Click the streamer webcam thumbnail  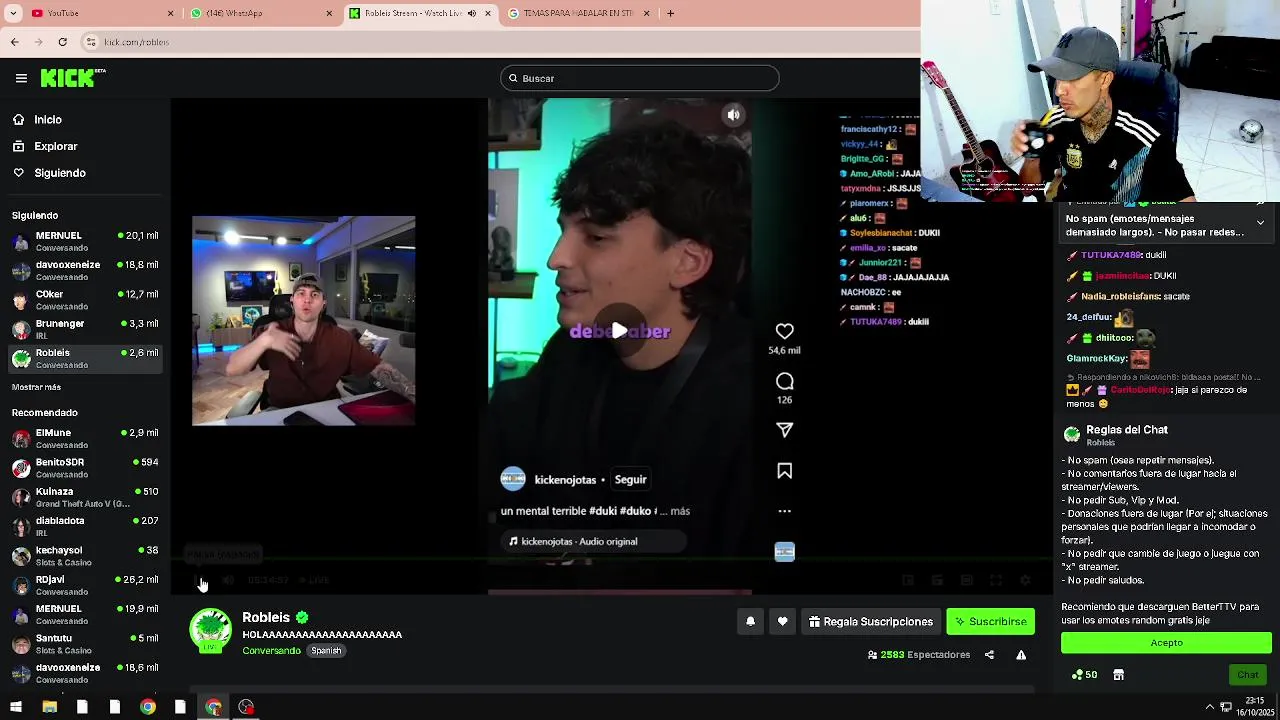point(303,321)
